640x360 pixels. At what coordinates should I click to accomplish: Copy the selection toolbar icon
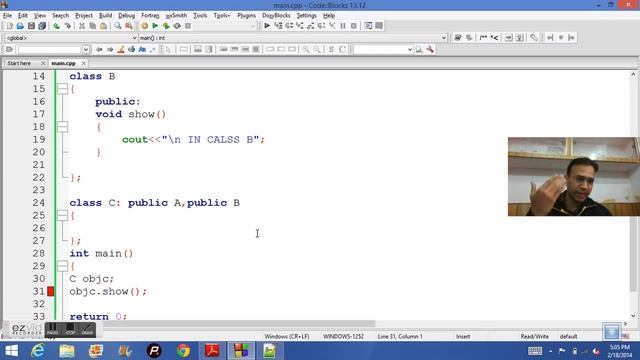tap(93, 26)
